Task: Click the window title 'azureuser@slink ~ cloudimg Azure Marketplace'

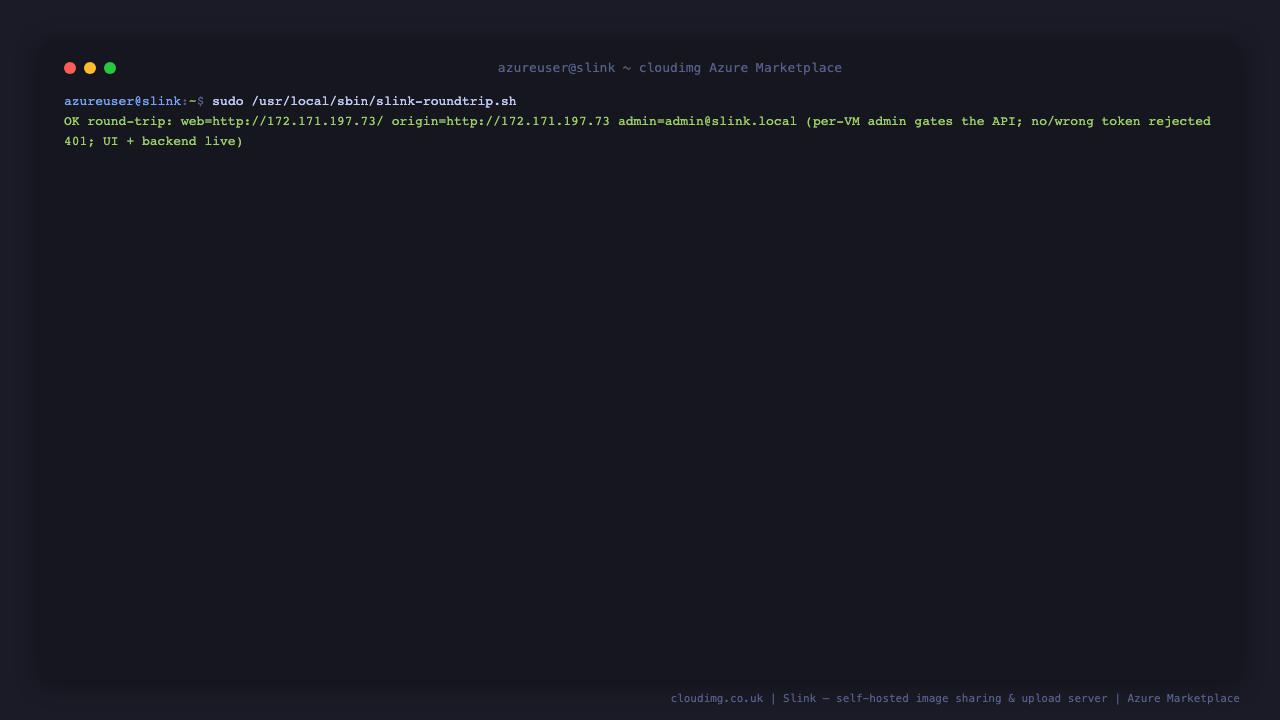Action: coord(670,68)
